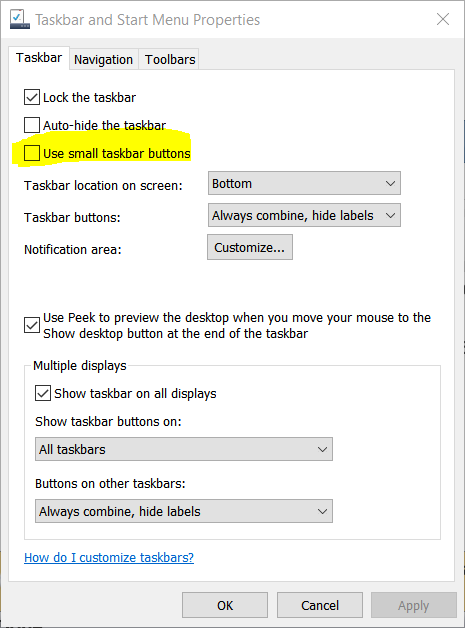
Task: Click the Apply button
Action: pos(414,605)
